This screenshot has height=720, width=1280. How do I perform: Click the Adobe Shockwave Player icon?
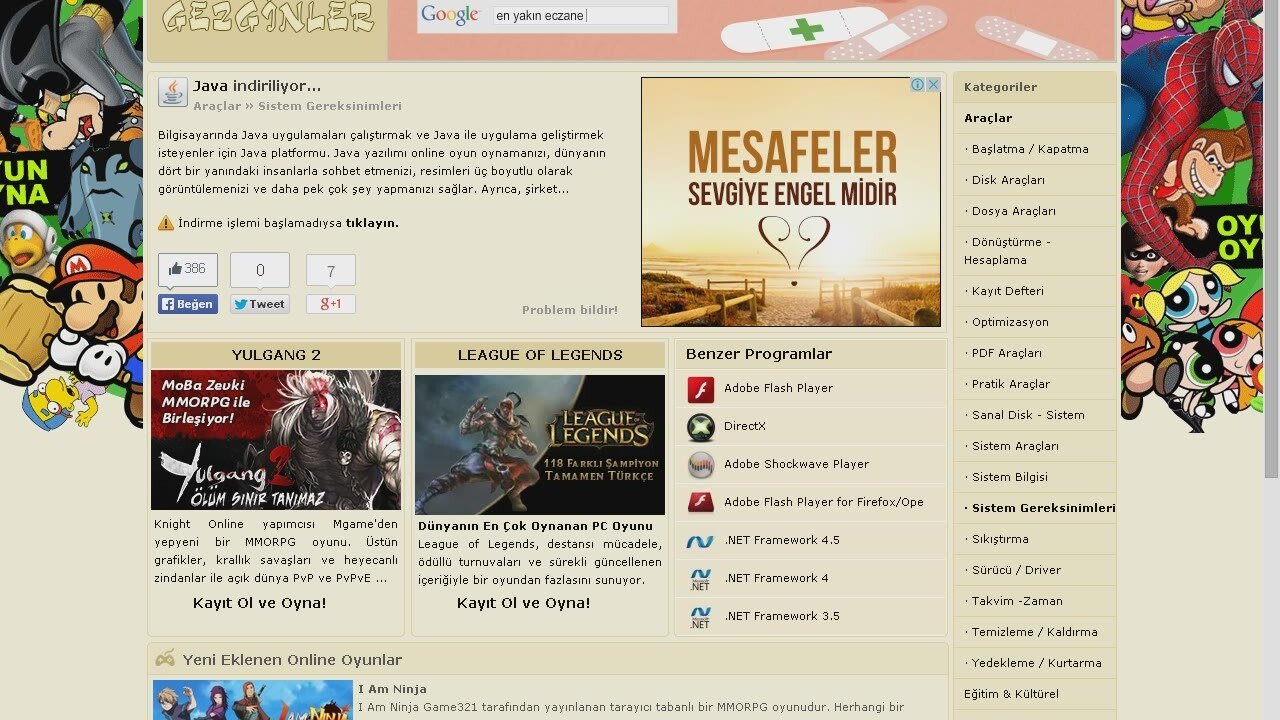click(700, 465)
